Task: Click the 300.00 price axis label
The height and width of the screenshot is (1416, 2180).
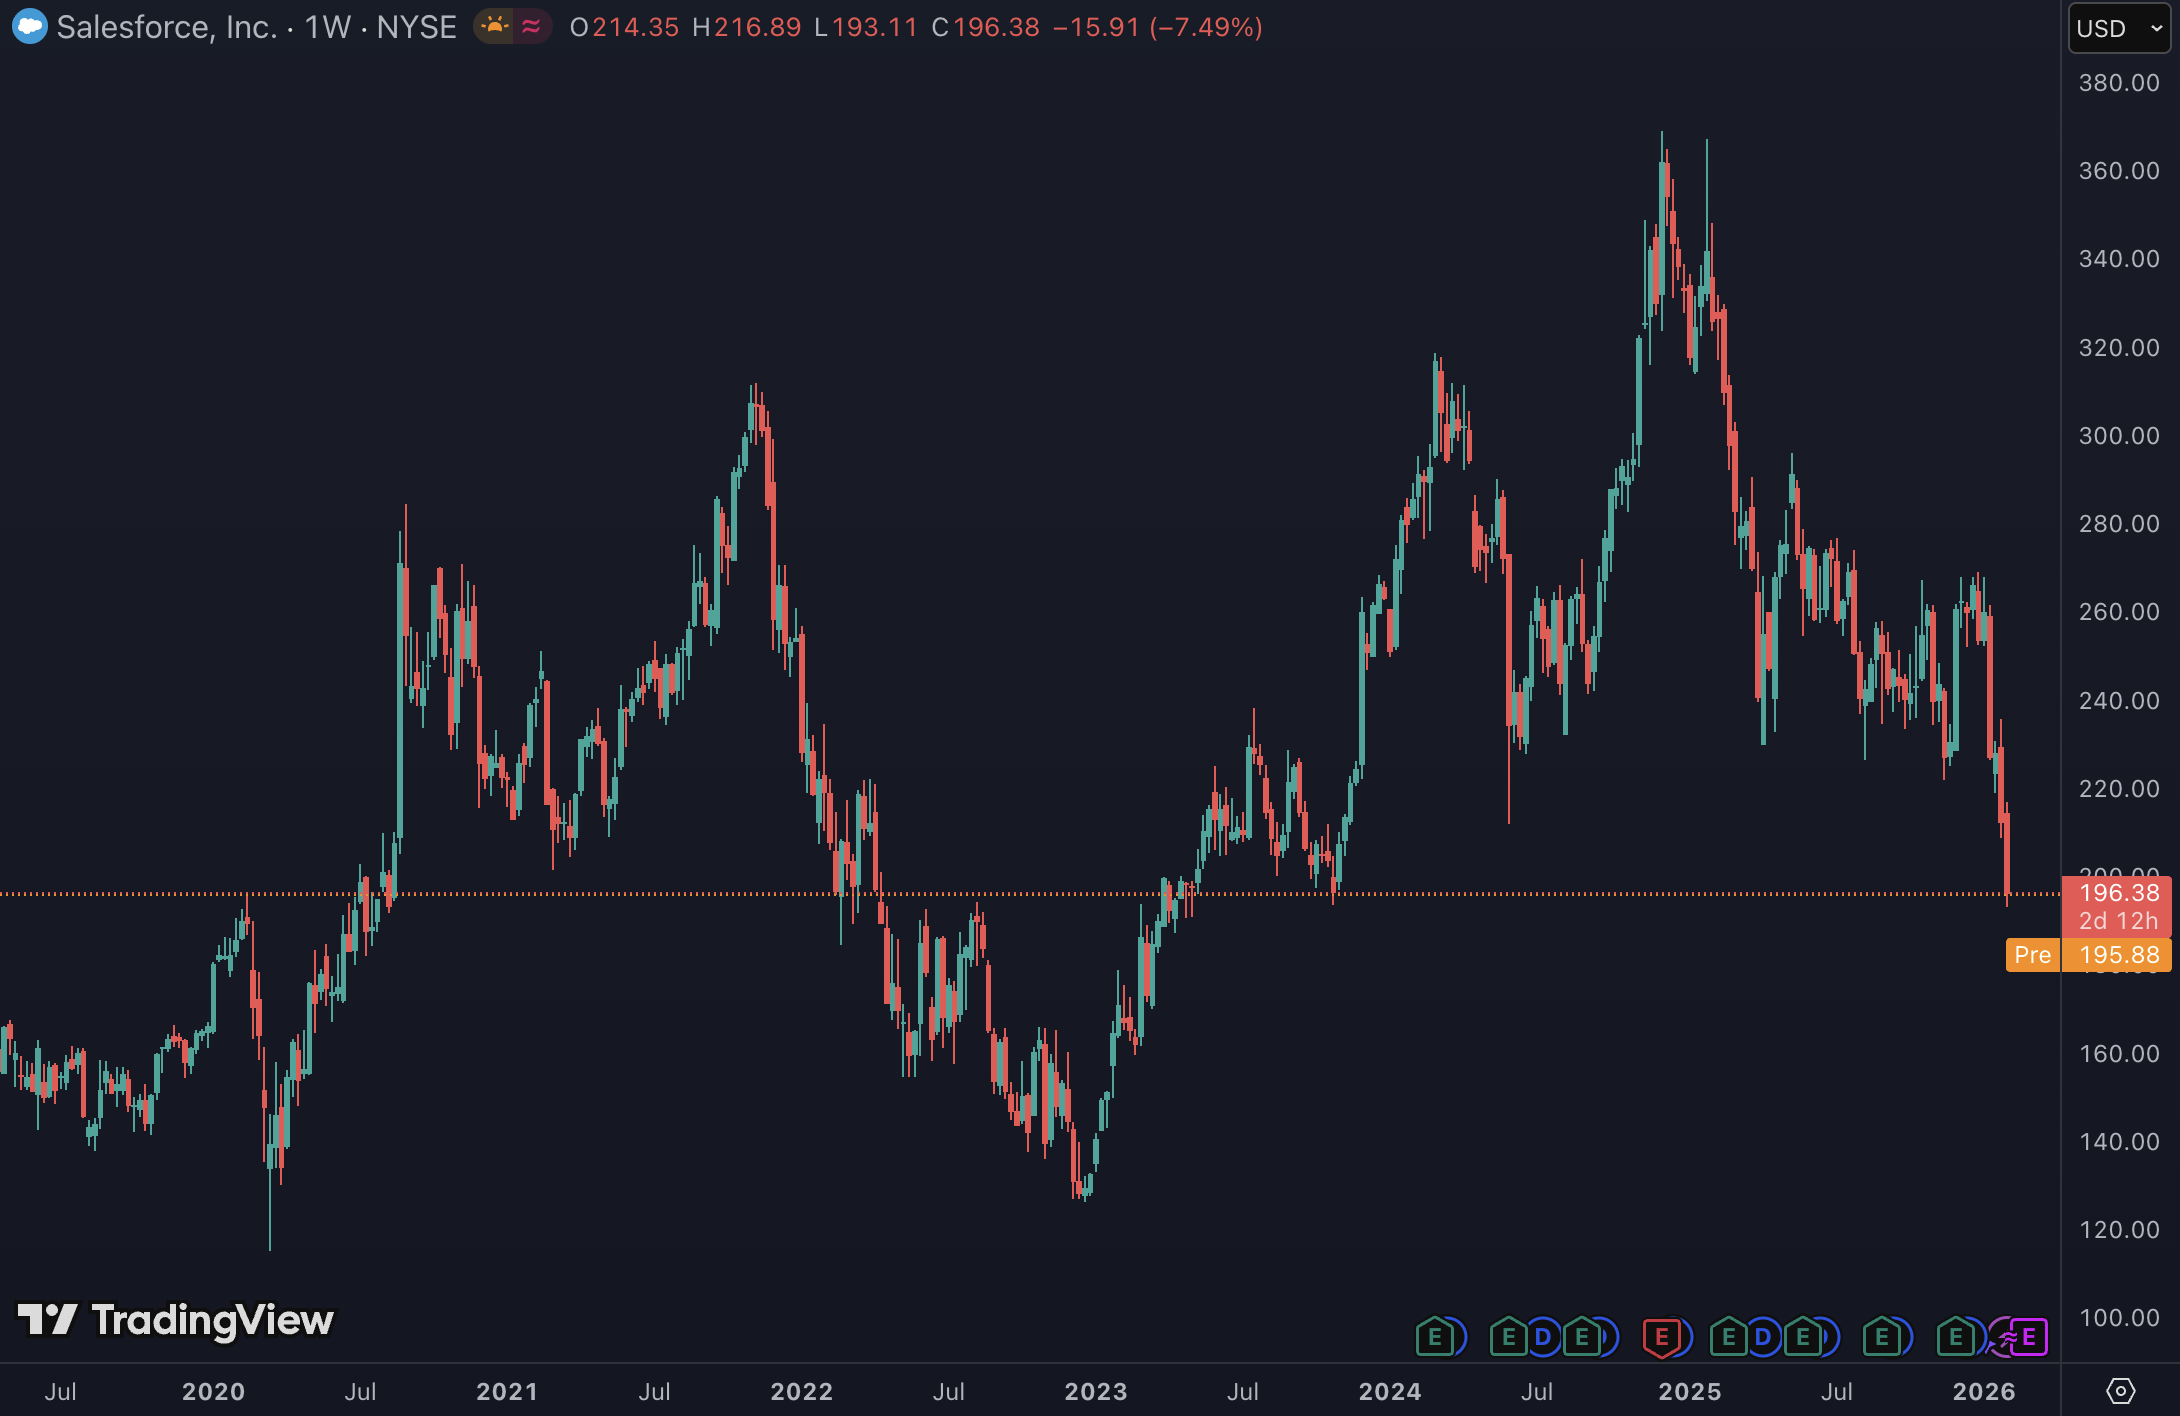Action: (2119, 436)
